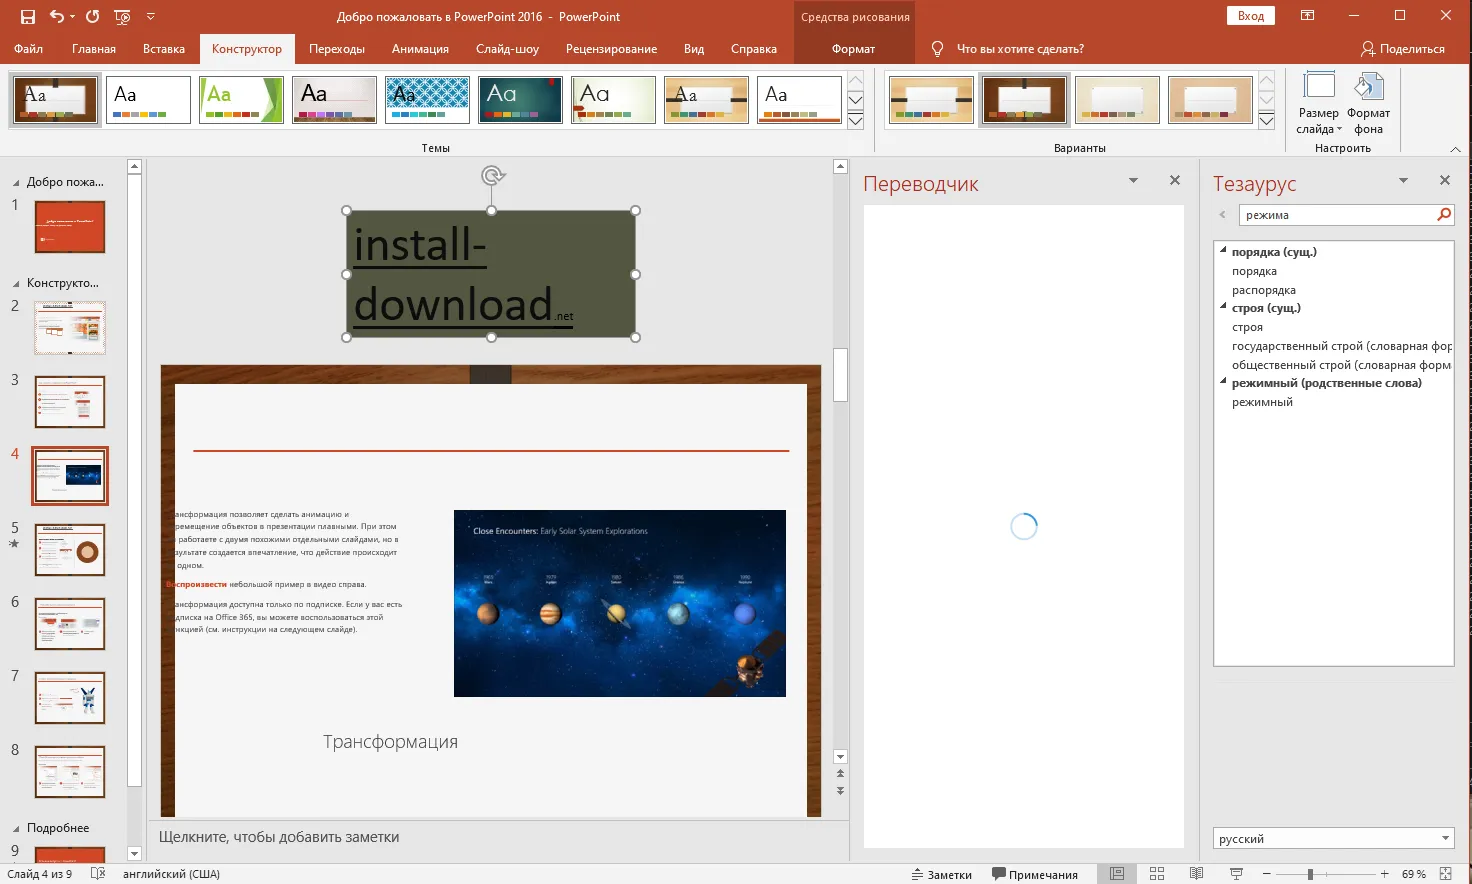Viewport: 1472px width, 884px height.
Task: Expand the themes gallery More arrow
Action: tap(855, 121)
